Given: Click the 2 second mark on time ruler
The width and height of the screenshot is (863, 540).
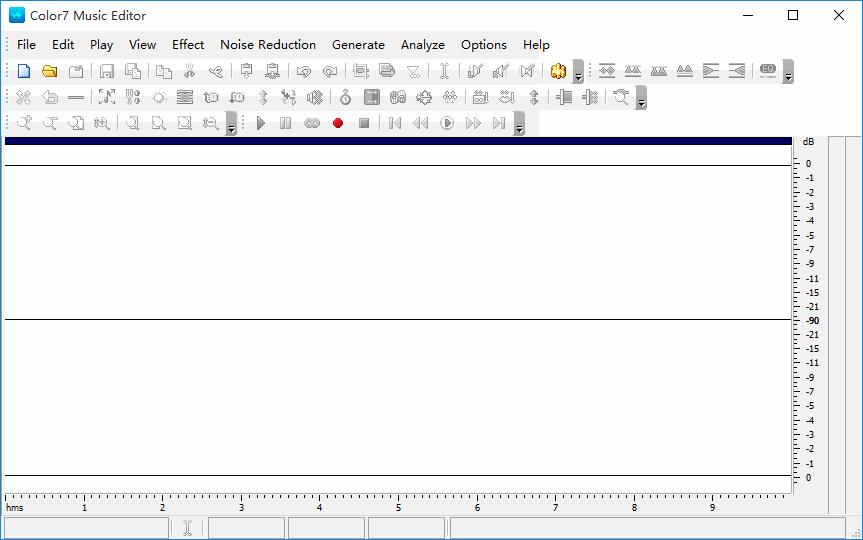Looking at the screenshot, I should click(162, 507).
